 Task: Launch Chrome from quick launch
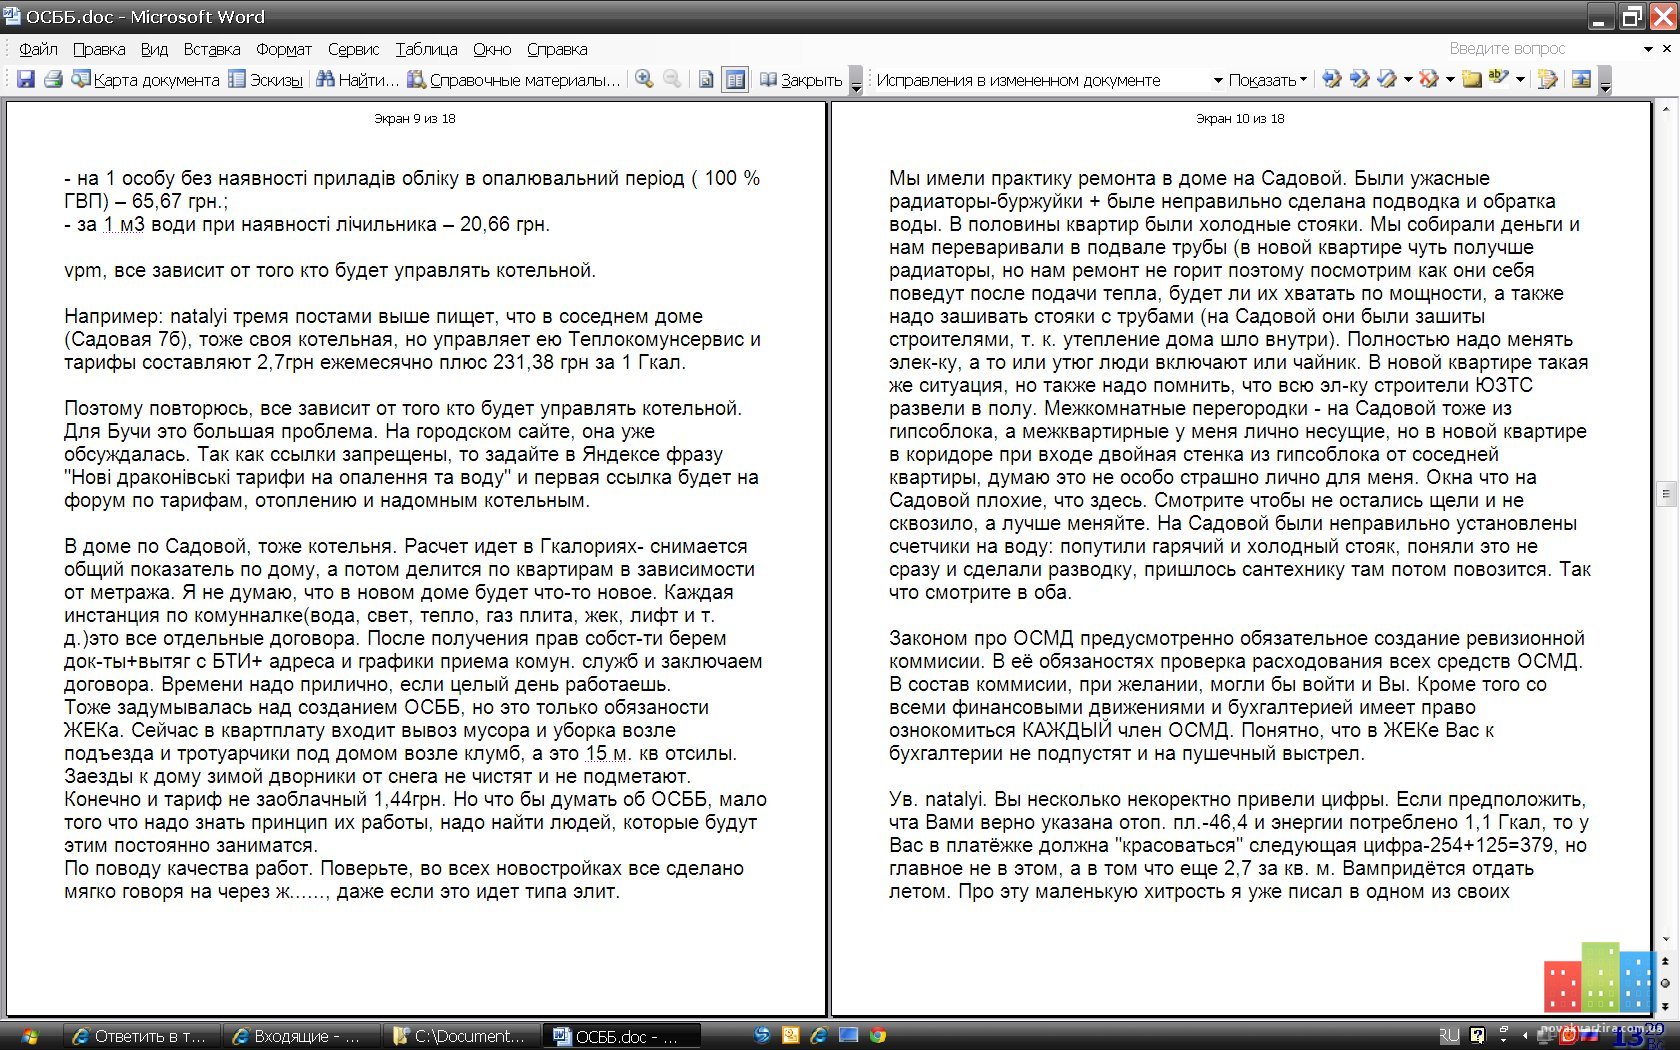tap(877, 1036)
